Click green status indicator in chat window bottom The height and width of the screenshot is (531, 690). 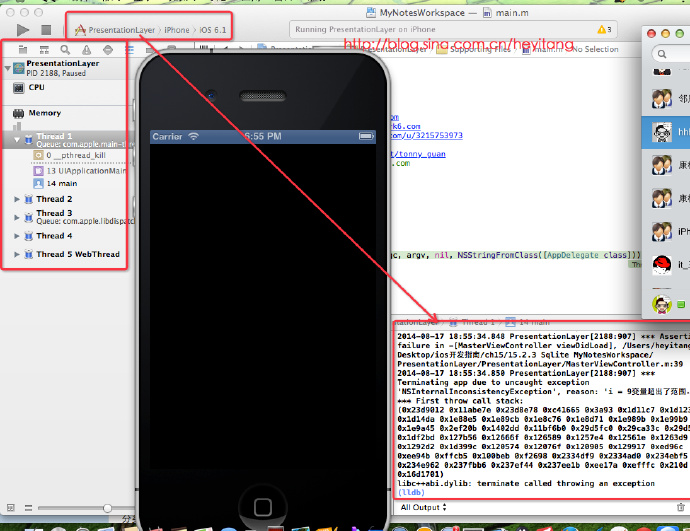tap(681, 304)
